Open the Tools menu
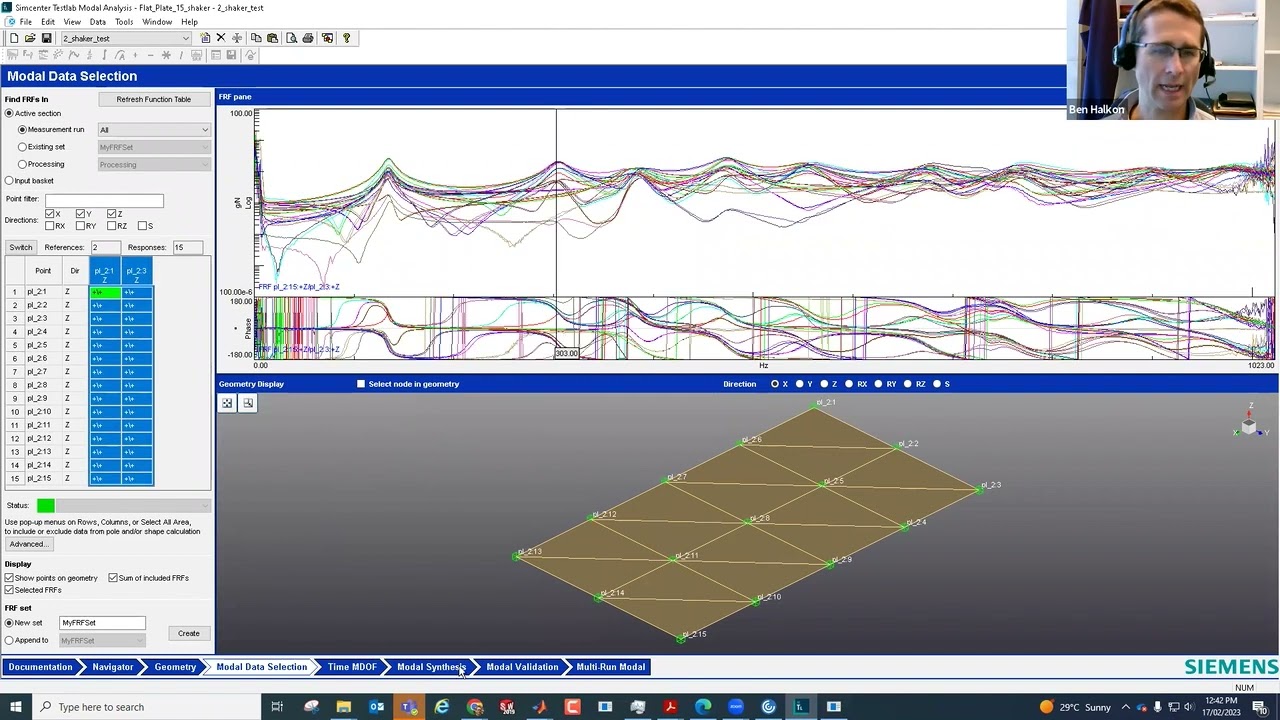1280x720 pixels. coord(124,21)
